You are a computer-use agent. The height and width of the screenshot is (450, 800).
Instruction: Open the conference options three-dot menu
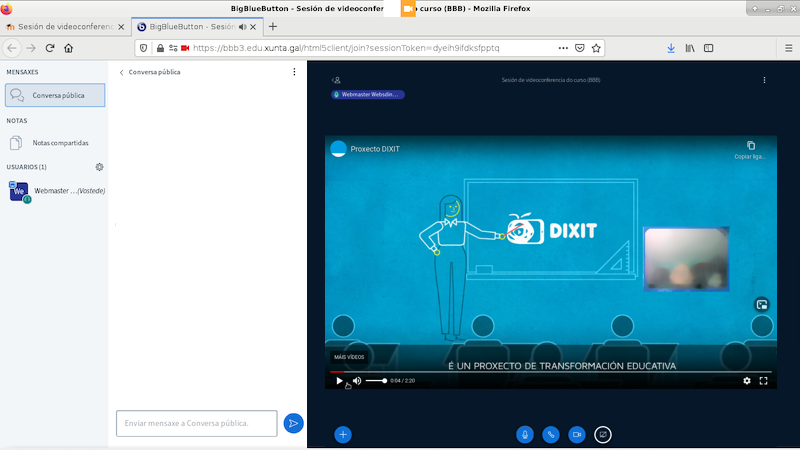pos(764,80)
